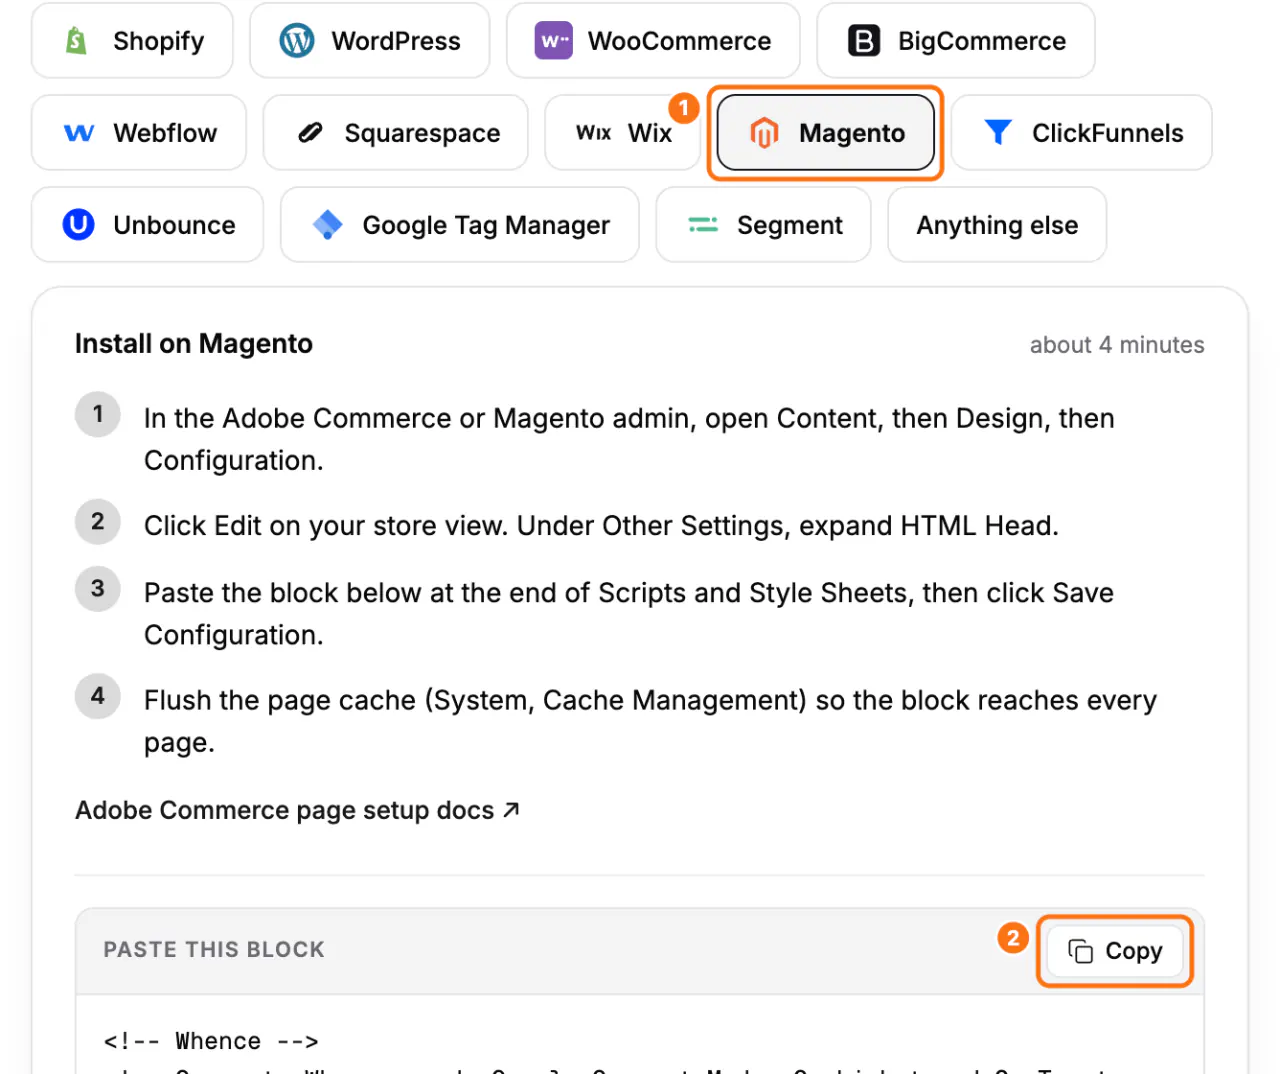Image resolution: width=1280 pixels, height=1074 pixels.
Task: Click the "about 4 minutes" estimate text
Action: (1117, 345)
